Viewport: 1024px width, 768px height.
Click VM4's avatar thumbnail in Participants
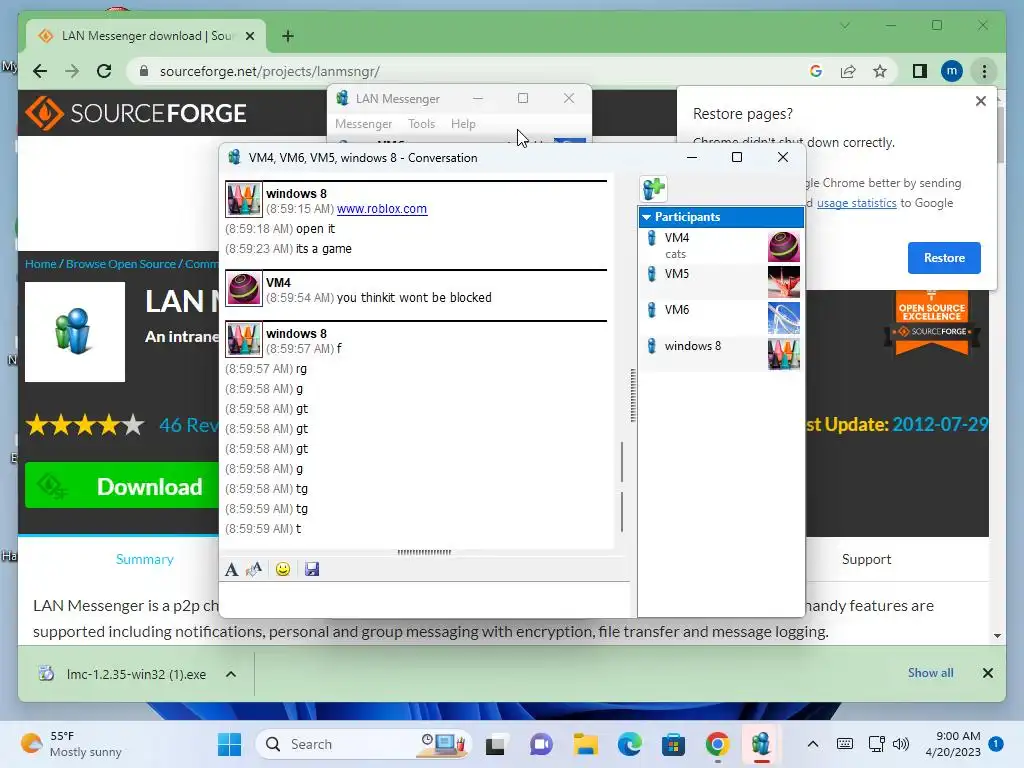coord(784,246)
